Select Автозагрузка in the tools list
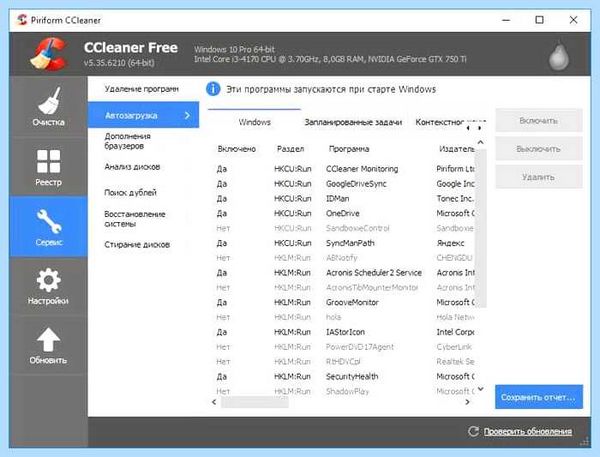 pos(143,115)
